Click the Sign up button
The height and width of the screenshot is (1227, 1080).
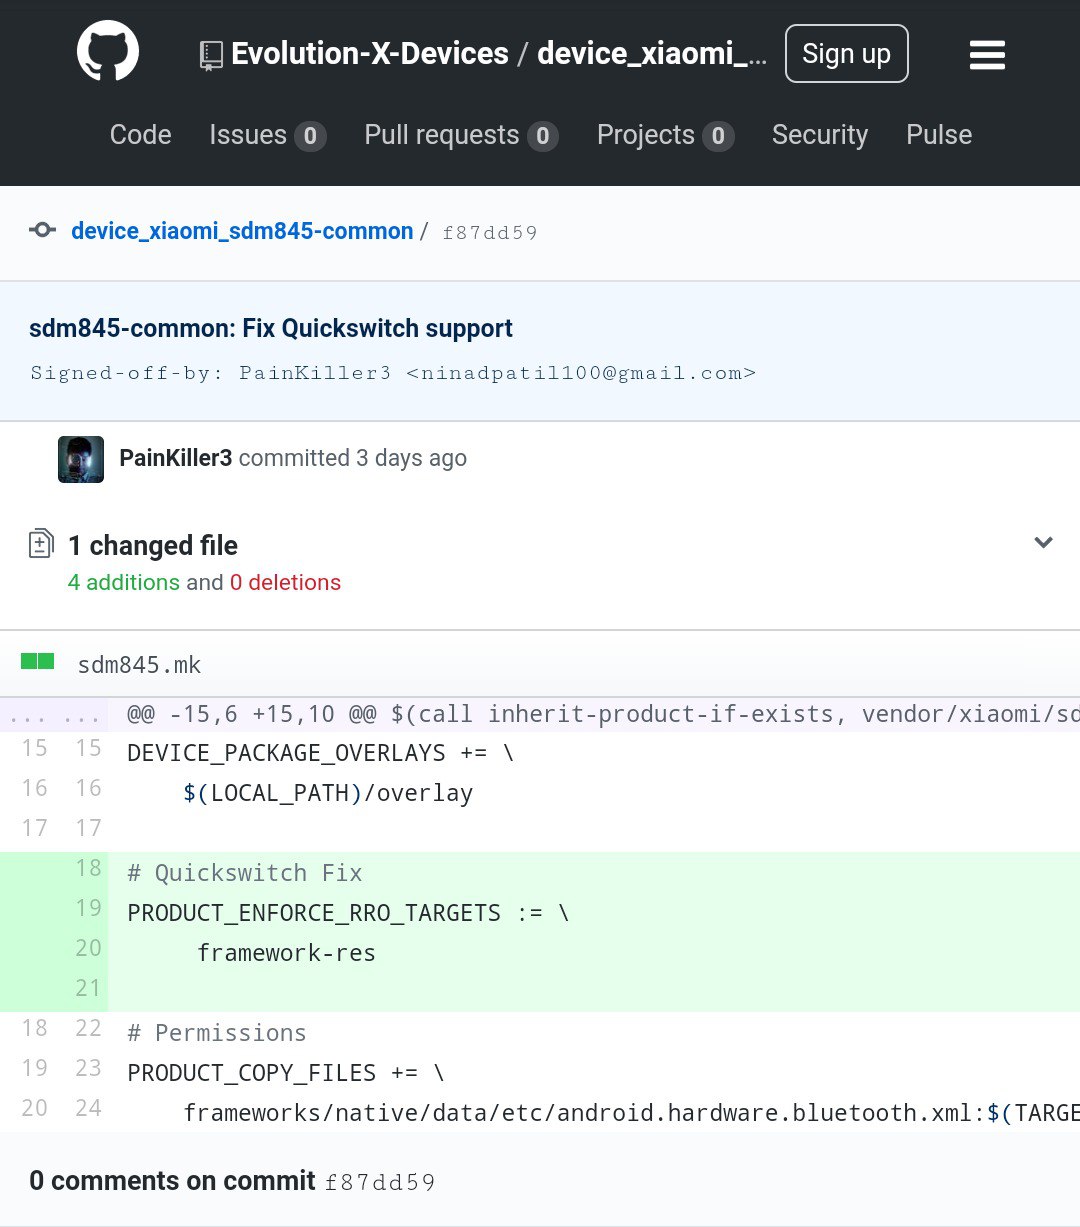click(847, 54)
